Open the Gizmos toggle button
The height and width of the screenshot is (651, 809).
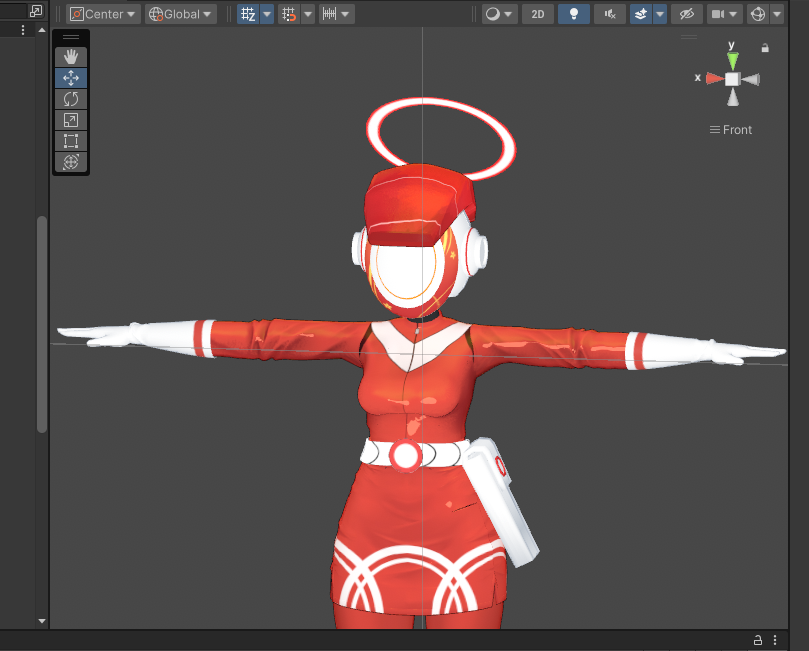pos(758,14)
